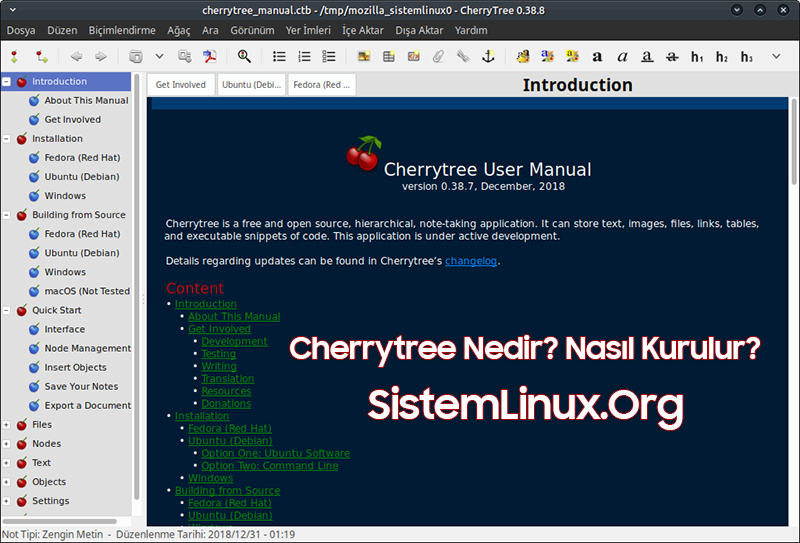This screenshot has width=800, height=543.
Task: Open the find magnifier tool
Action: pos(244,57)
